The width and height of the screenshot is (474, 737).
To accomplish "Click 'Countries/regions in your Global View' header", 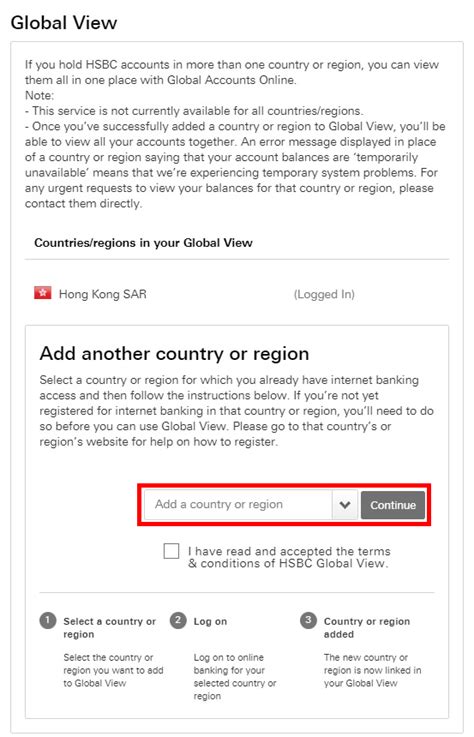I will (143, 243).
